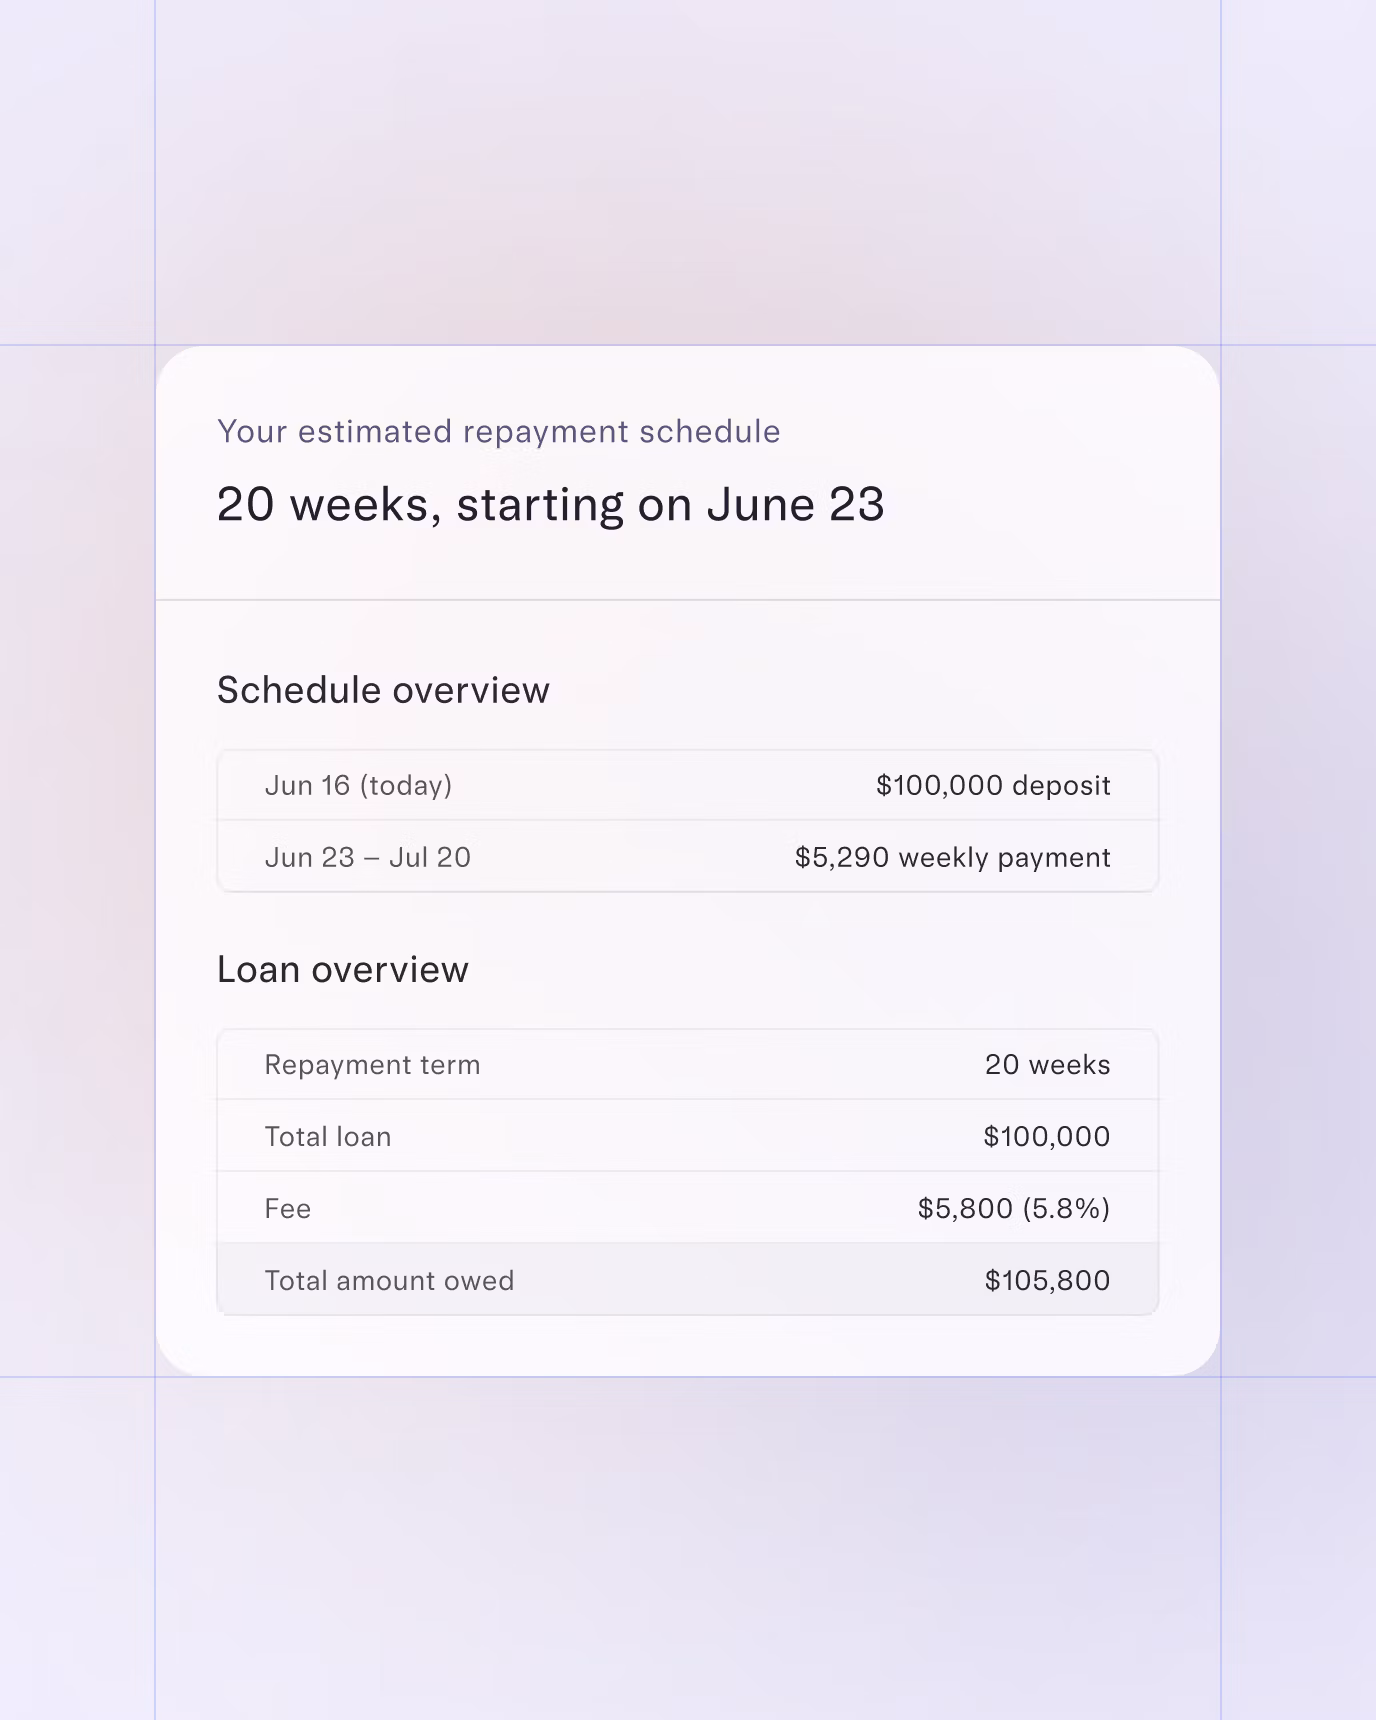Select the "20 weeks" repayment term value
This screenshot has width=1376, height=1720.
(x=1047, y=1065)
